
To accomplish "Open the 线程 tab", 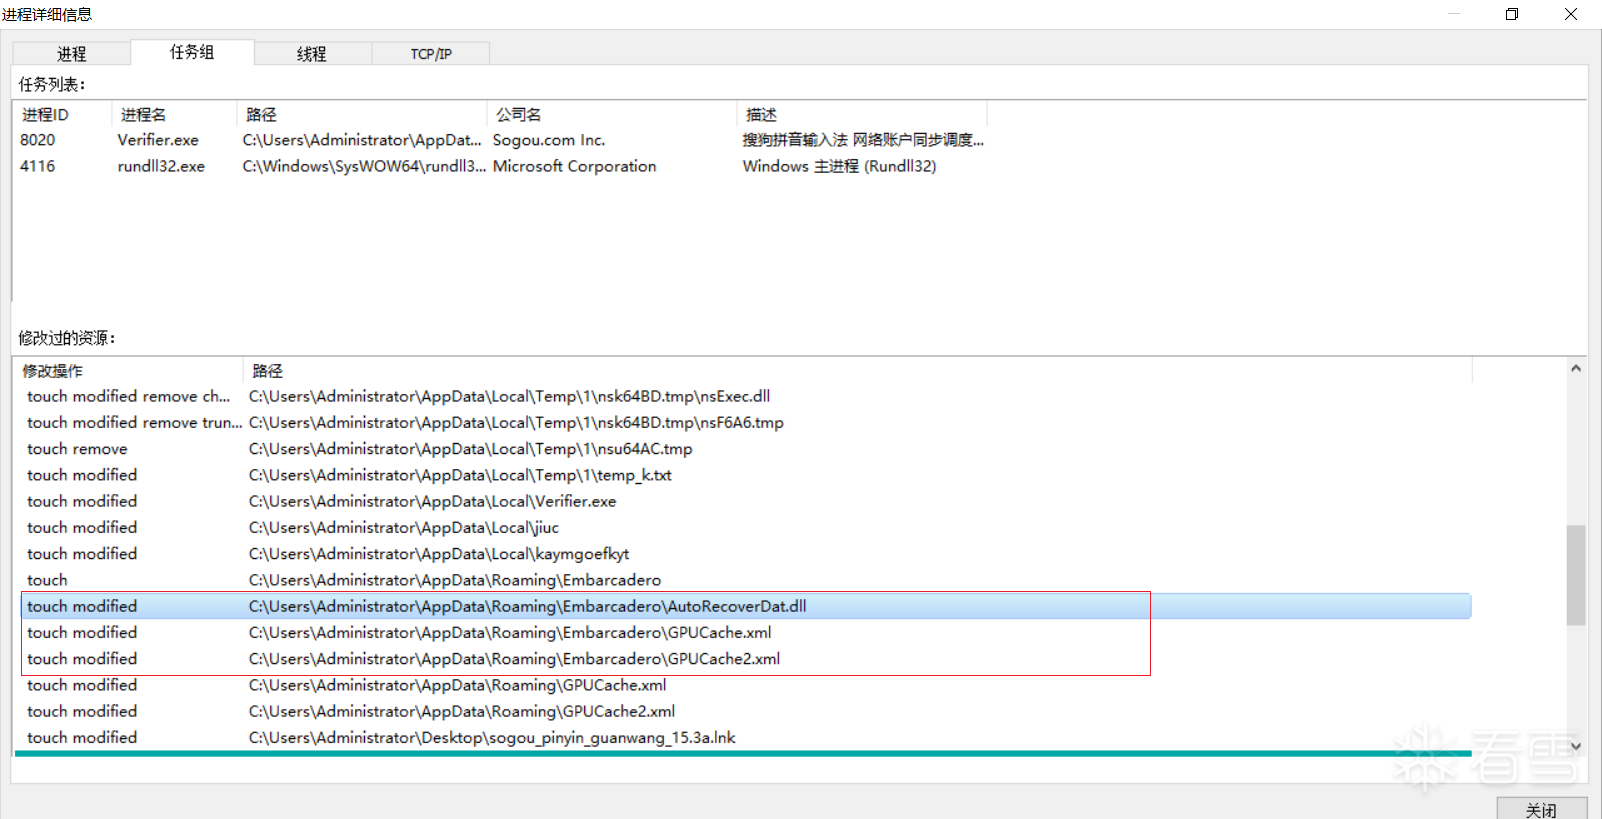I will point(312,54).
